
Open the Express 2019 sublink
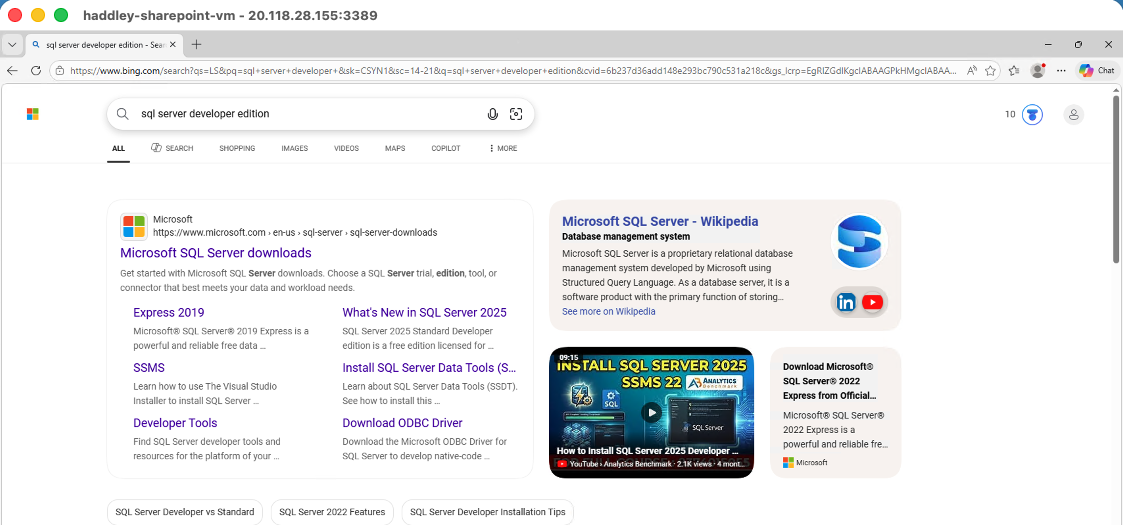coord(168,312)
